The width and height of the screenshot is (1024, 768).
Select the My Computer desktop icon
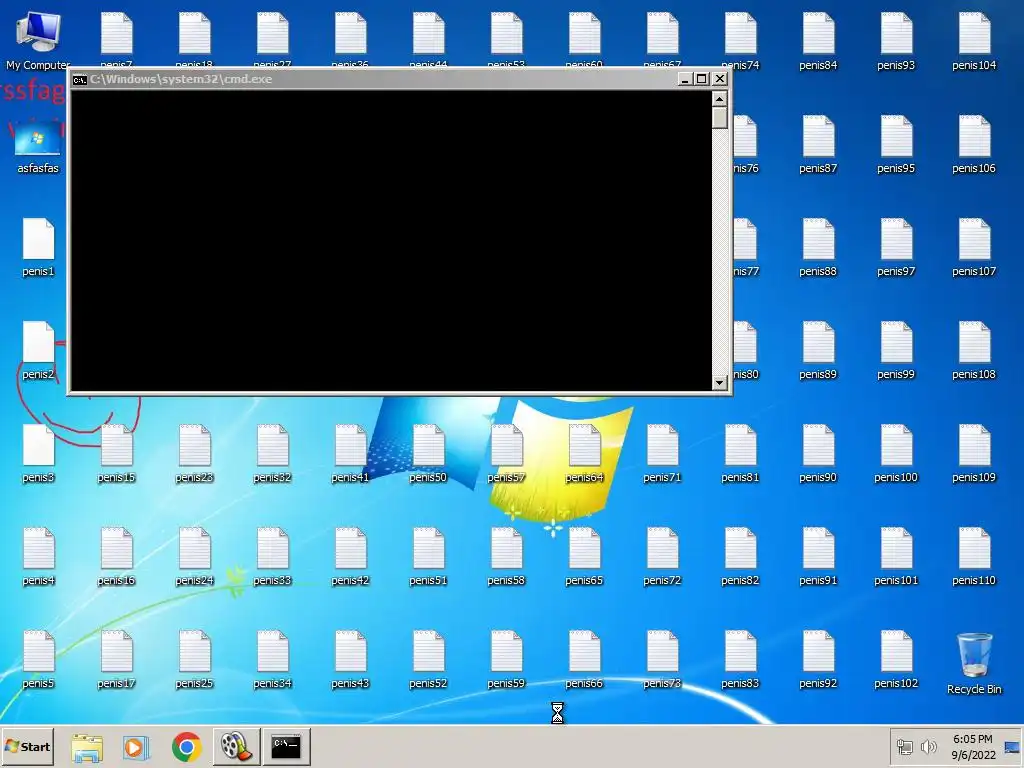(38, 40)
